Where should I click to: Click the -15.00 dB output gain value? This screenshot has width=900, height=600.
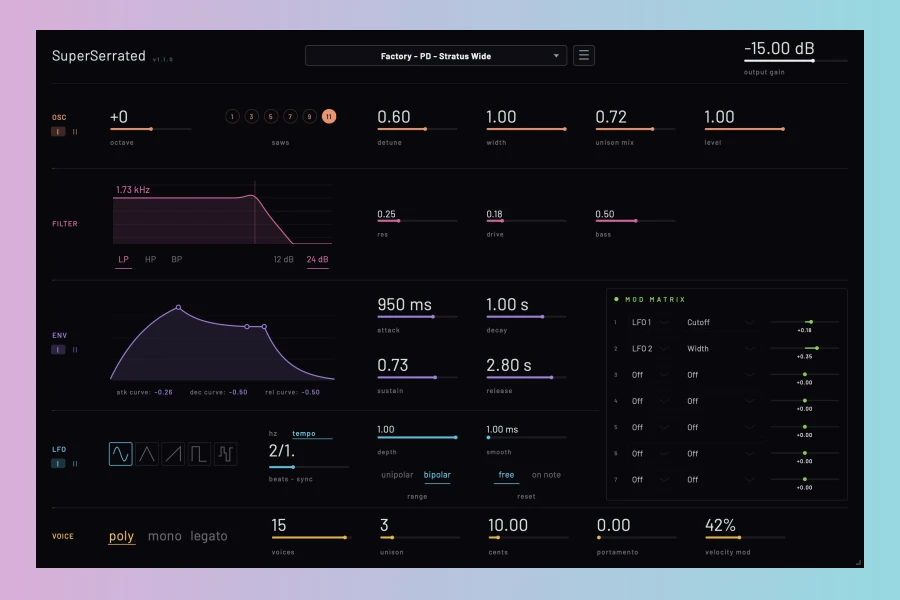[x=779, y=48]
